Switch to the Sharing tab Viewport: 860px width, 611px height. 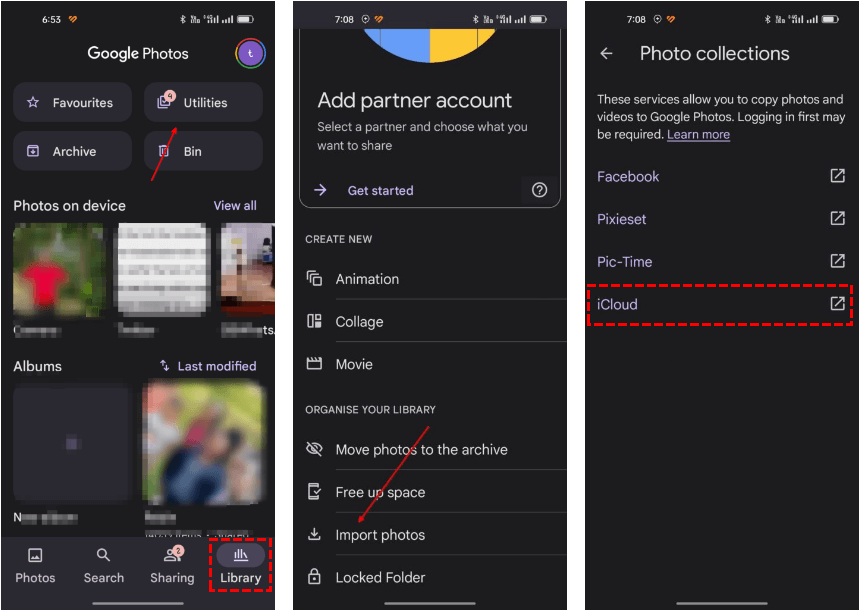(172, 565)
